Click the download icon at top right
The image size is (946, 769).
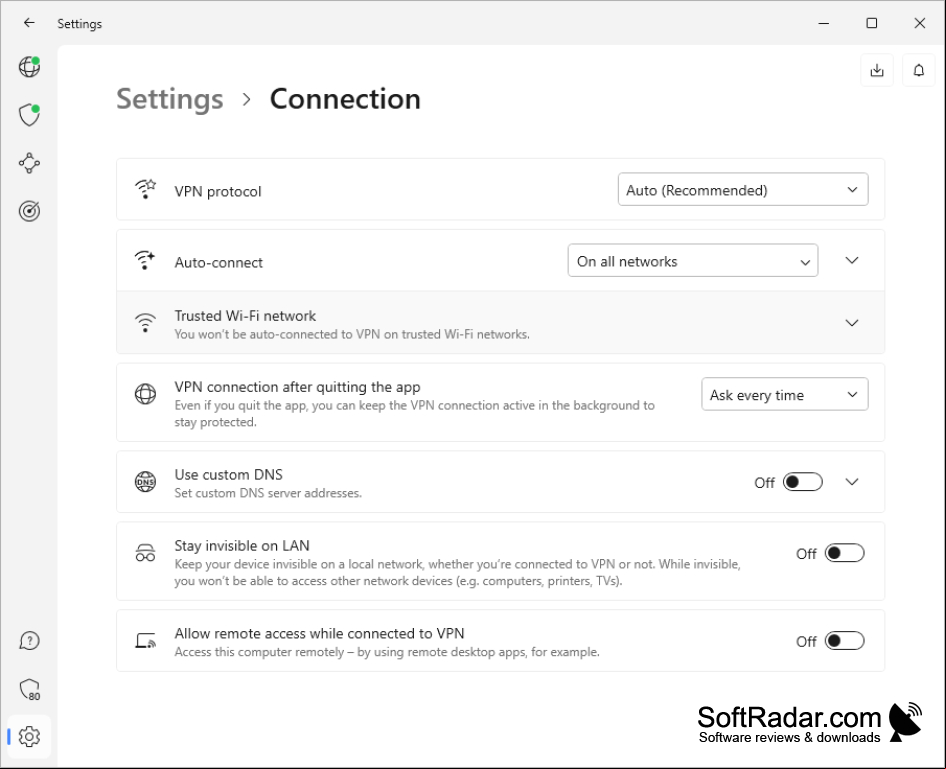877,71
